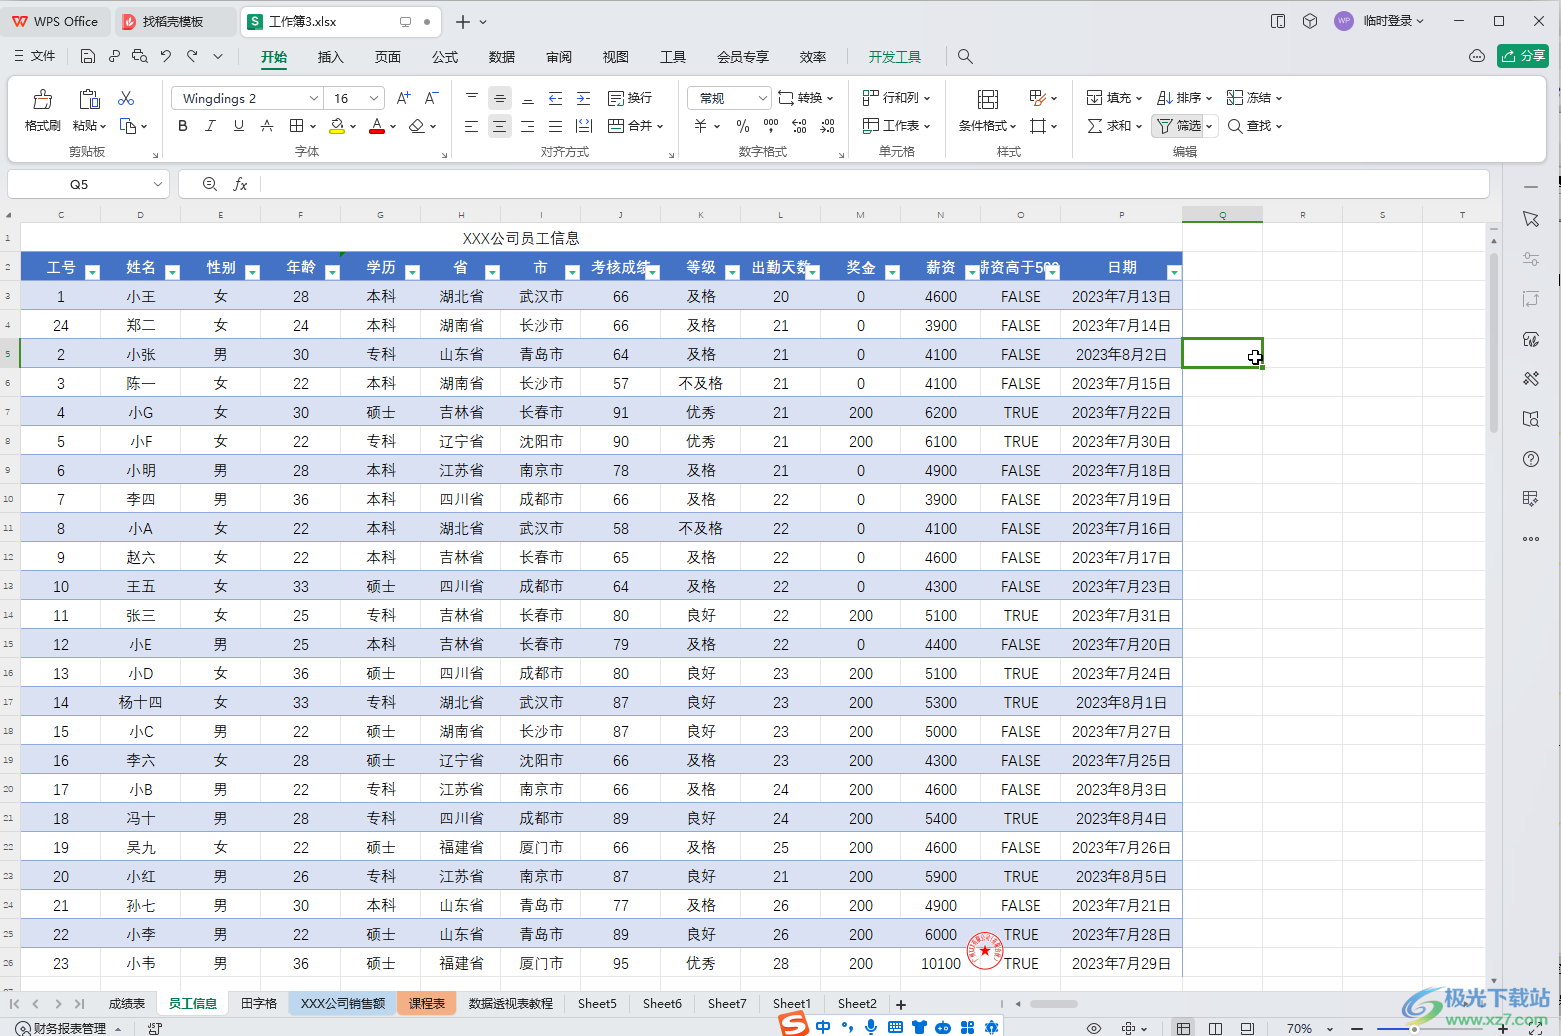
Task: Click the eye reading mode status icon
Action: point(1094,1028)
